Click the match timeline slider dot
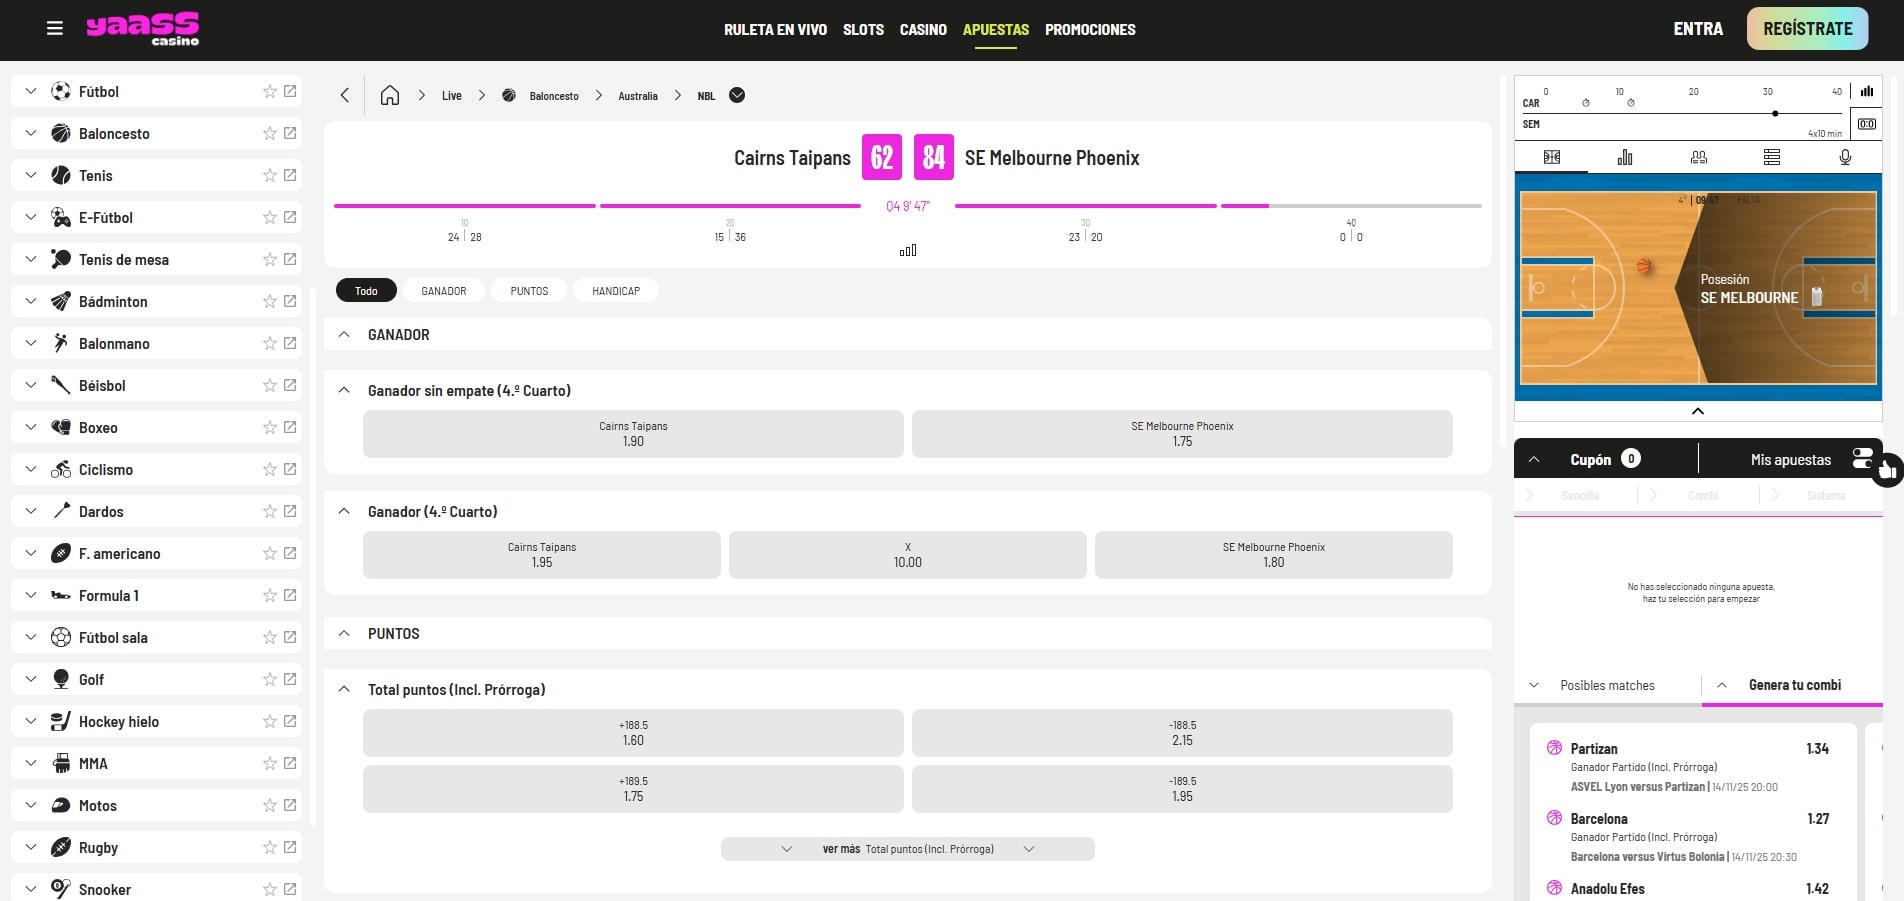 tap(1775, 113)
